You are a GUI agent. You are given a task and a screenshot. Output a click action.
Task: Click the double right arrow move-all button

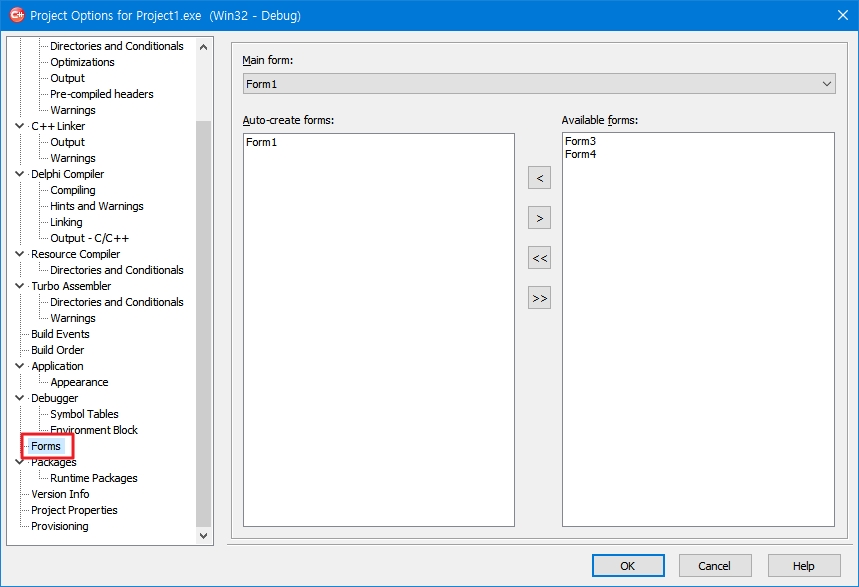click(x=539, y=298)
